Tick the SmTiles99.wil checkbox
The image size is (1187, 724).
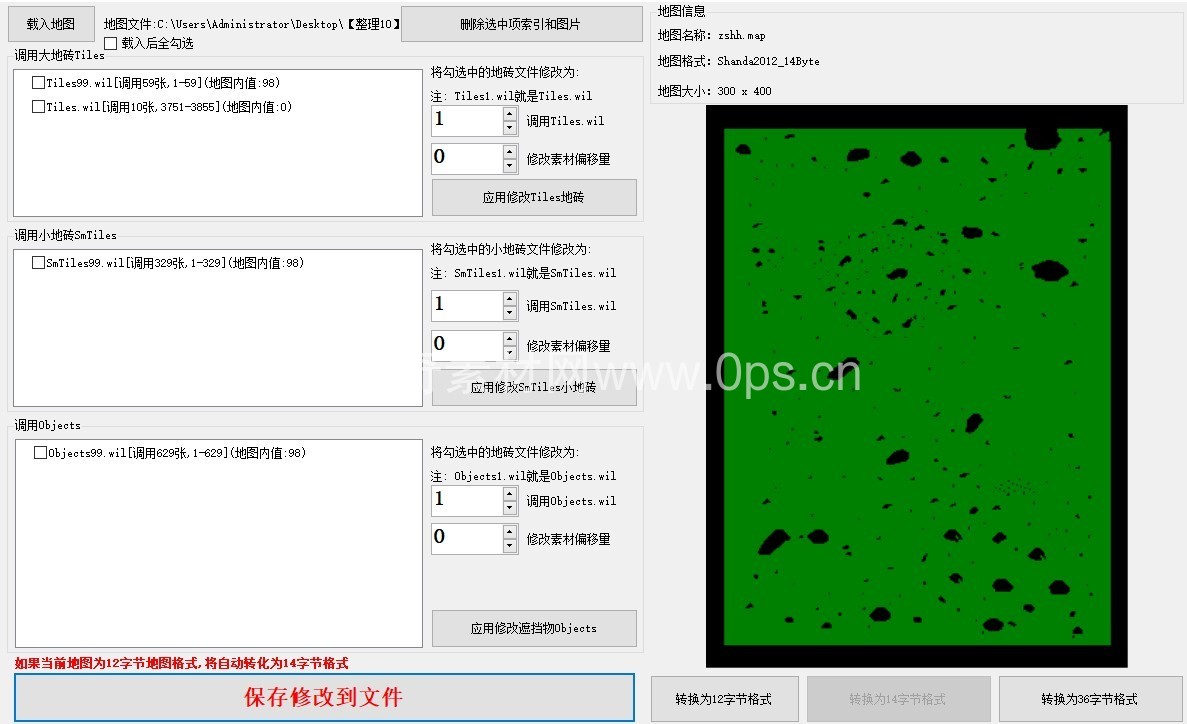coord(38,263)
